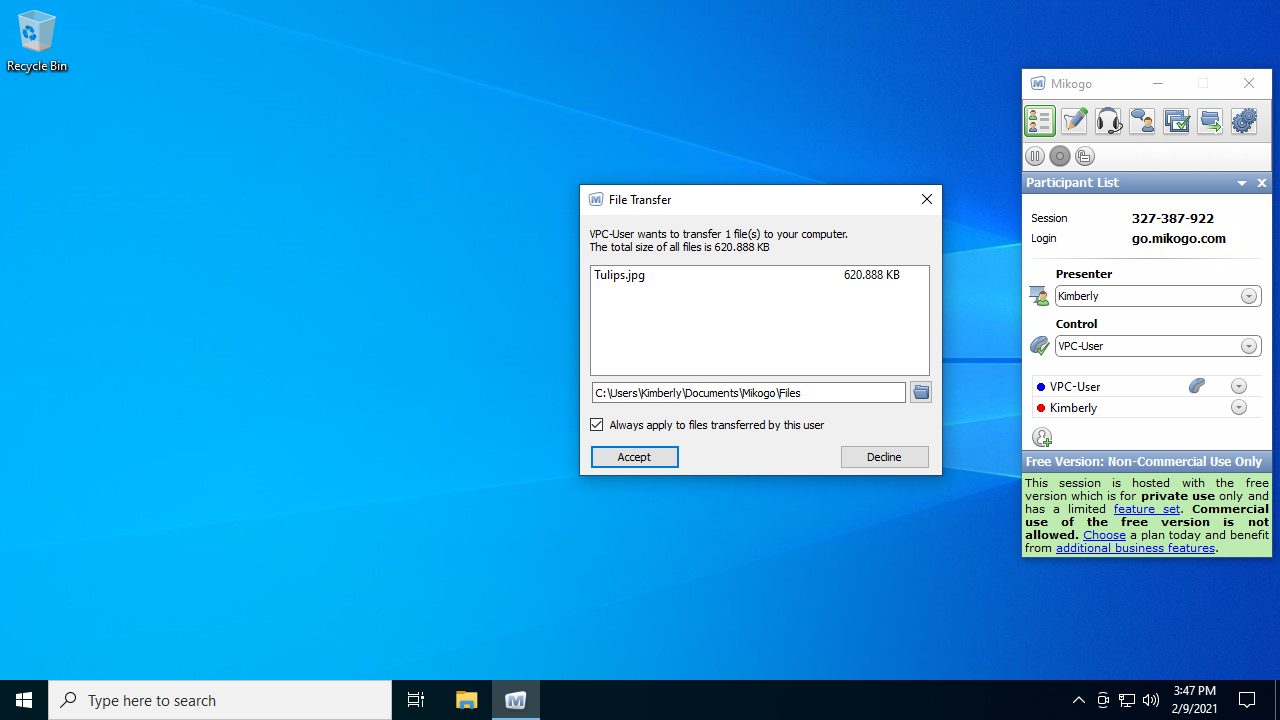
Task: Open the Participant List toolbar icon
Action: tap(1040, 121)
